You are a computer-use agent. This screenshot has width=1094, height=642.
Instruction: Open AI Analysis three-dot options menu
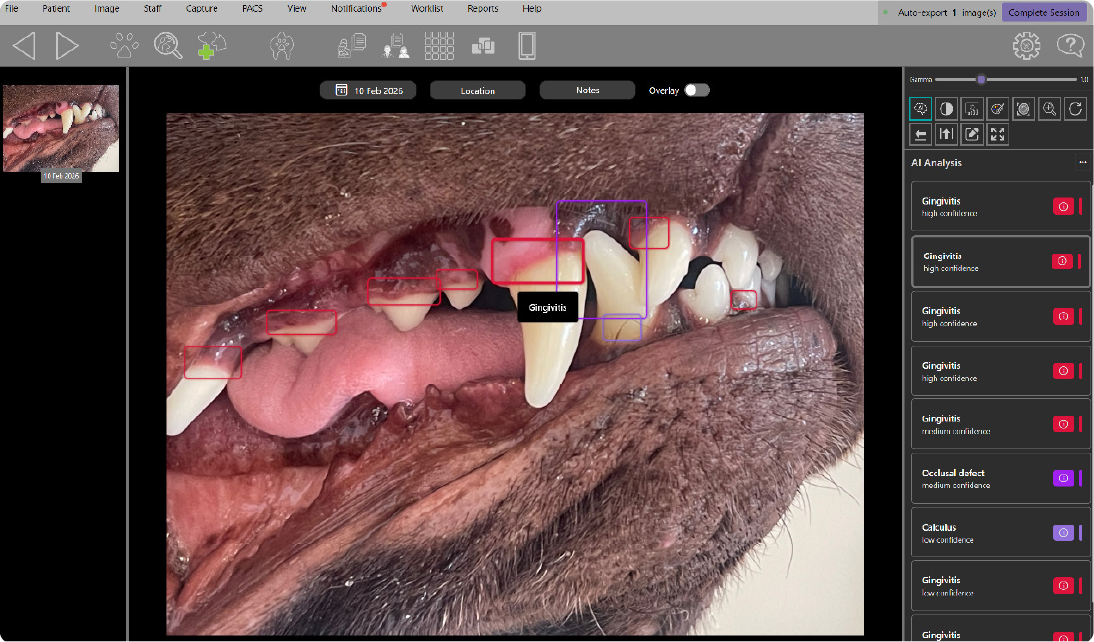click(x=1082, y=162)
